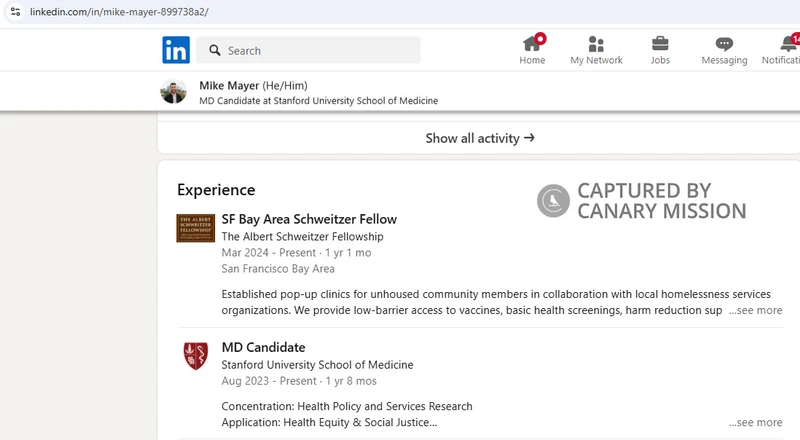800x440 pixels.
Task: Click Mike Mayer's profile photo thumbnail
Action: pos(173,92)
